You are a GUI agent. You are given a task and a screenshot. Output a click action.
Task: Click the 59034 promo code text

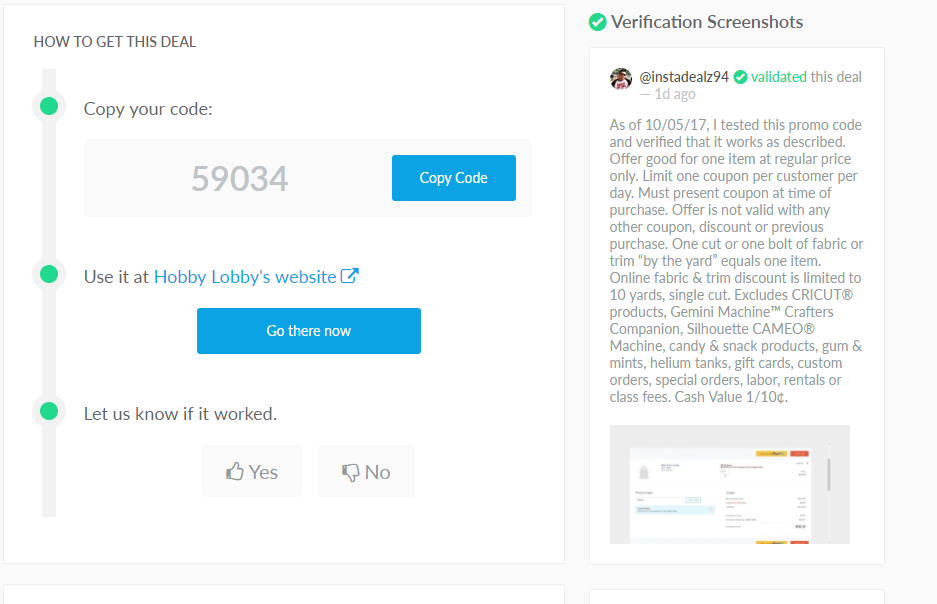point(240,179)
